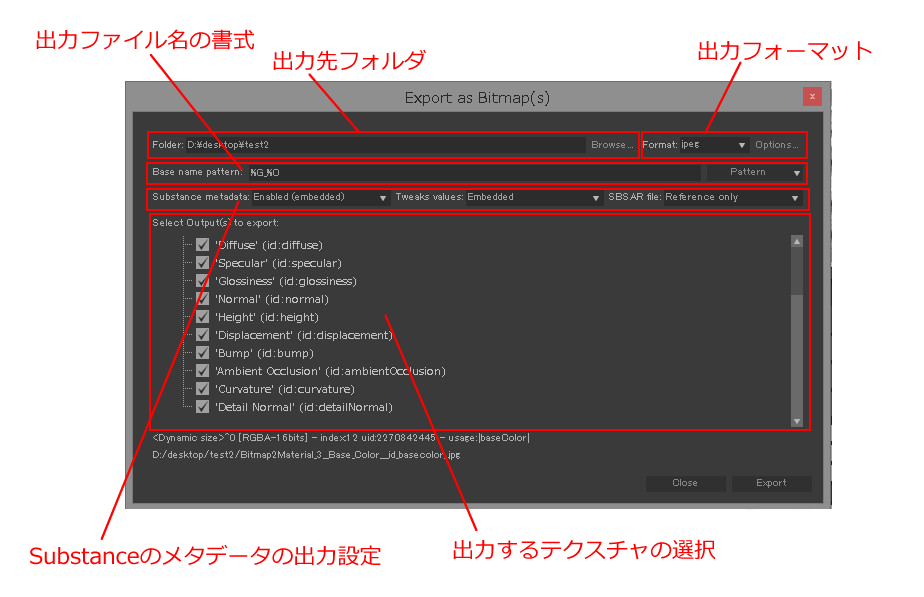Screen dimensions: 924x597
Task: Toggle the 'Glossiness' output checkbox
Action: pyautogui.click(x=203, y=281)
